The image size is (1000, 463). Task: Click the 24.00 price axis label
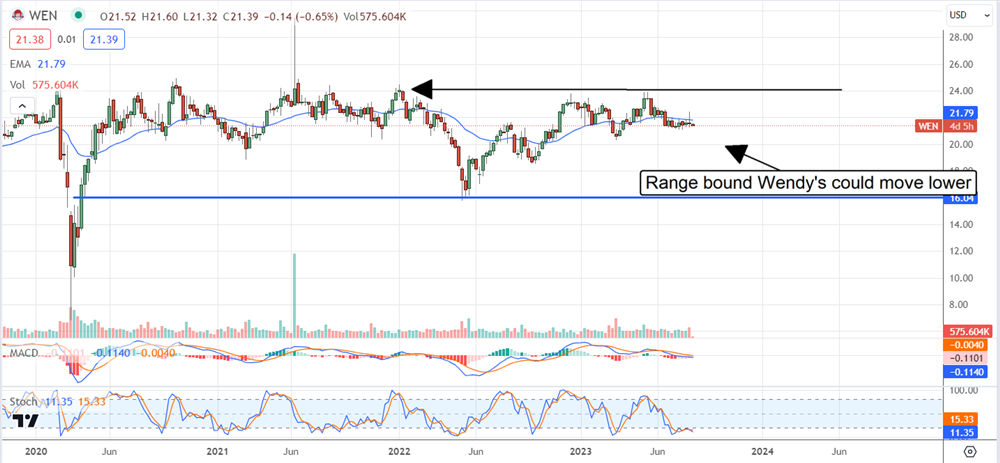click(x=960, y=91)
